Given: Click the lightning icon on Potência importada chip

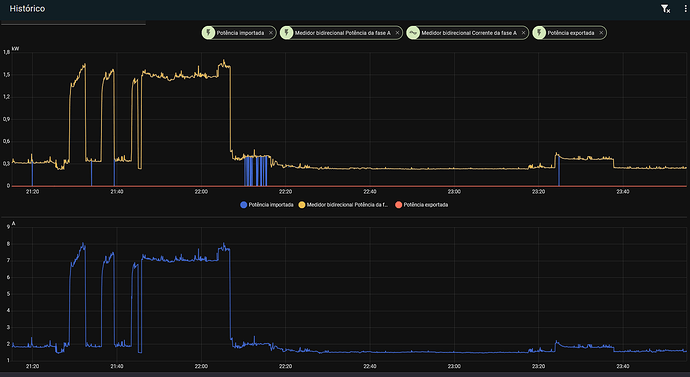Looking at the screenshot, I should tap(208, 33).
